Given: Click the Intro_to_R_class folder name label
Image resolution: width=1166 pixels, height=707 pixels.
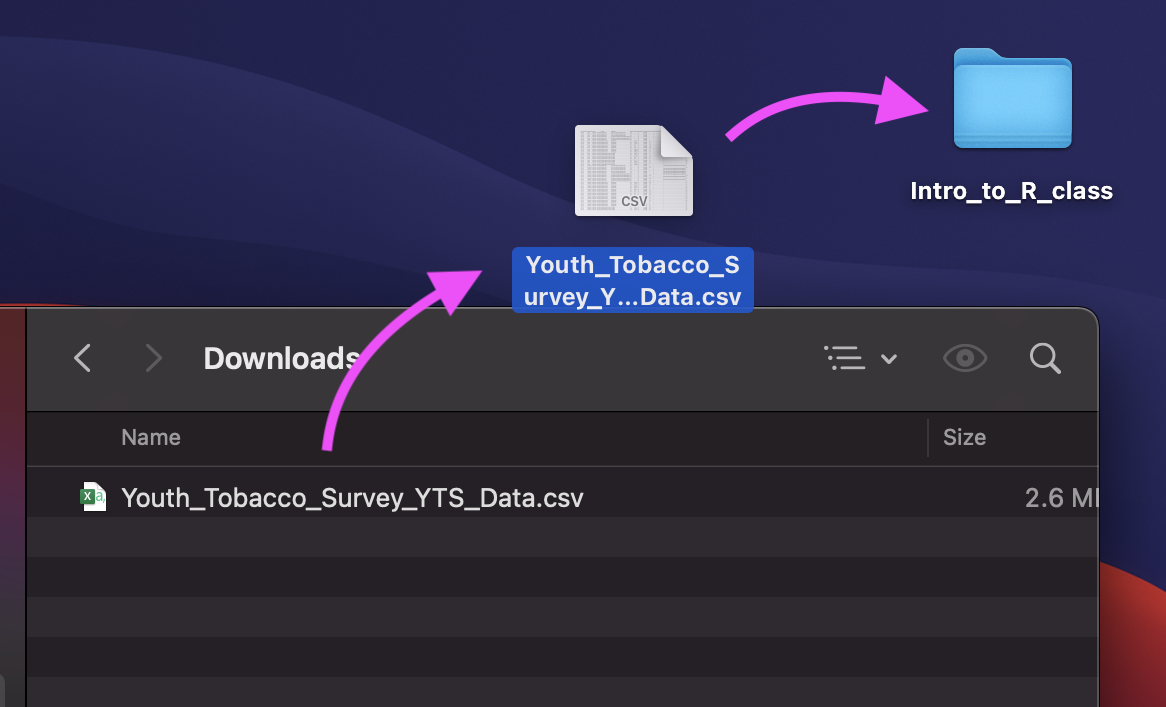Looking at the screenshot, I should [x=1011, y=191].
